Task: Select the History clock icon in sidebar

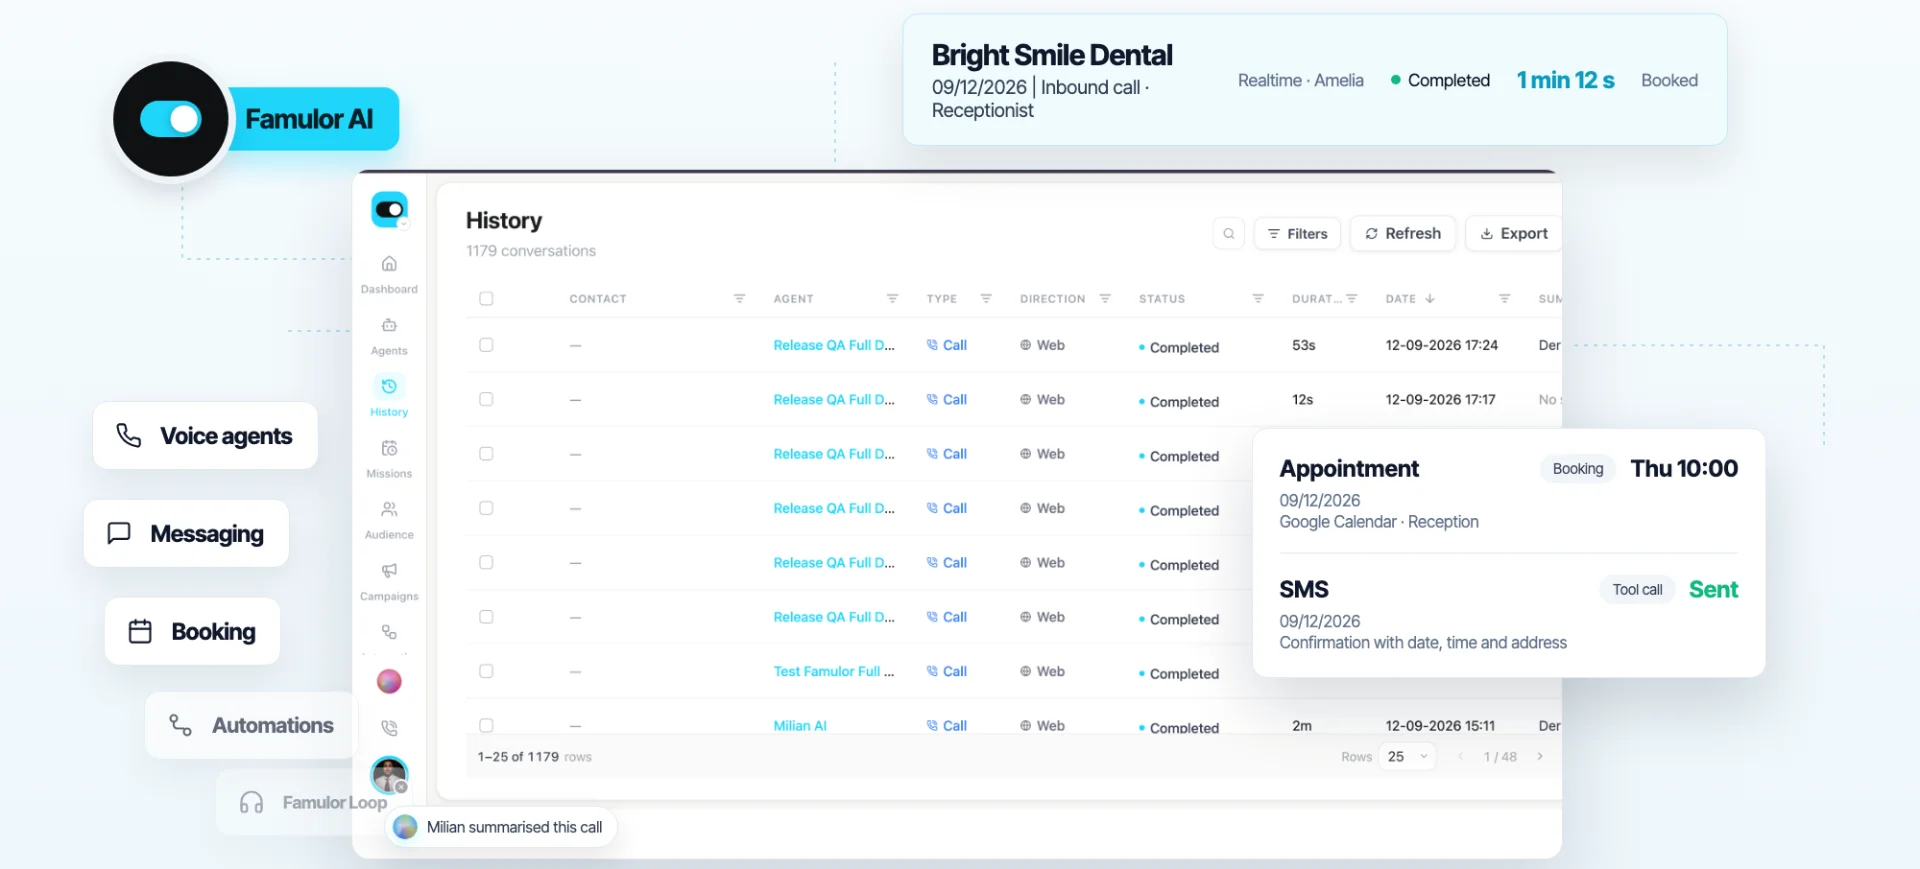Action: [x=389, y=386]
